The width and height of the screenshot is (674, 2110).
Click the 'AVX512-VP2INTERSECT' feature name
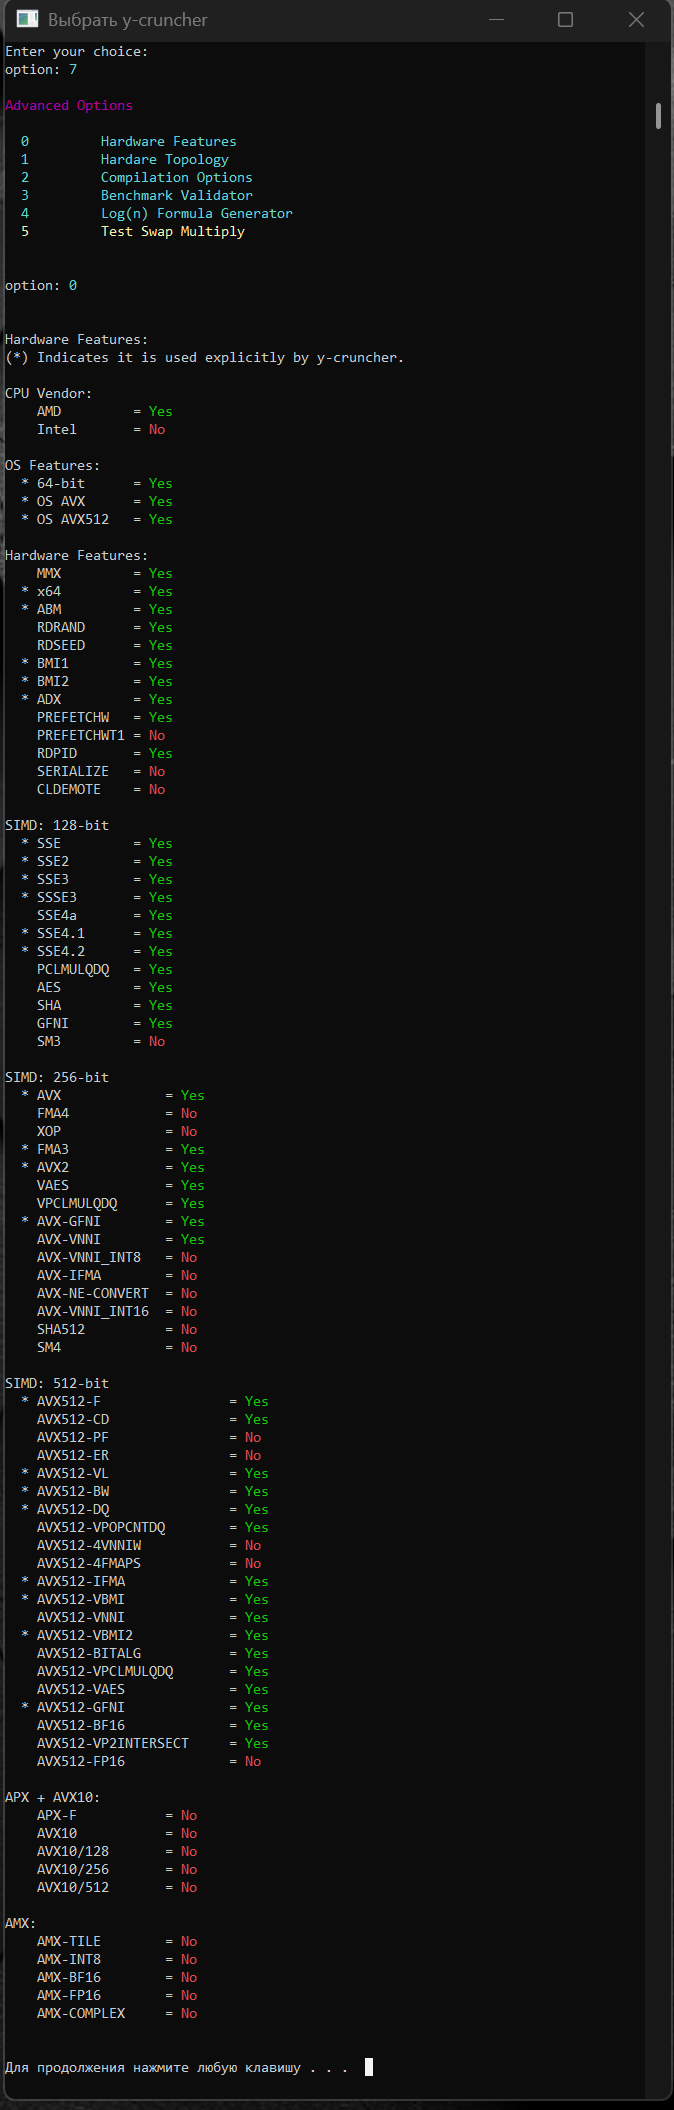click(112, 1743)
